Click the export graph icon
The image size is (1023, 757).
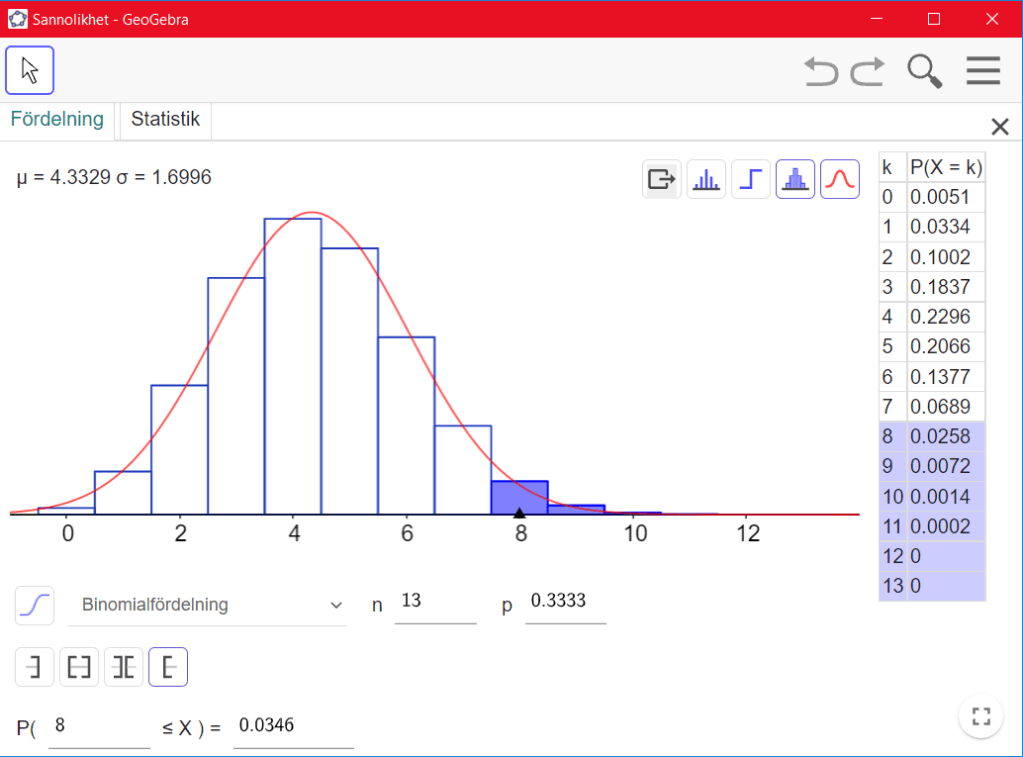point(662,180)
